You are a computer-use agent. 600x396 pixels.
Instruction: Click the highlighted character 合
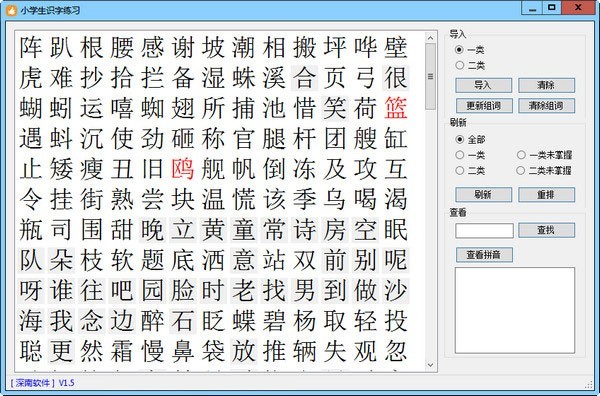304,78
